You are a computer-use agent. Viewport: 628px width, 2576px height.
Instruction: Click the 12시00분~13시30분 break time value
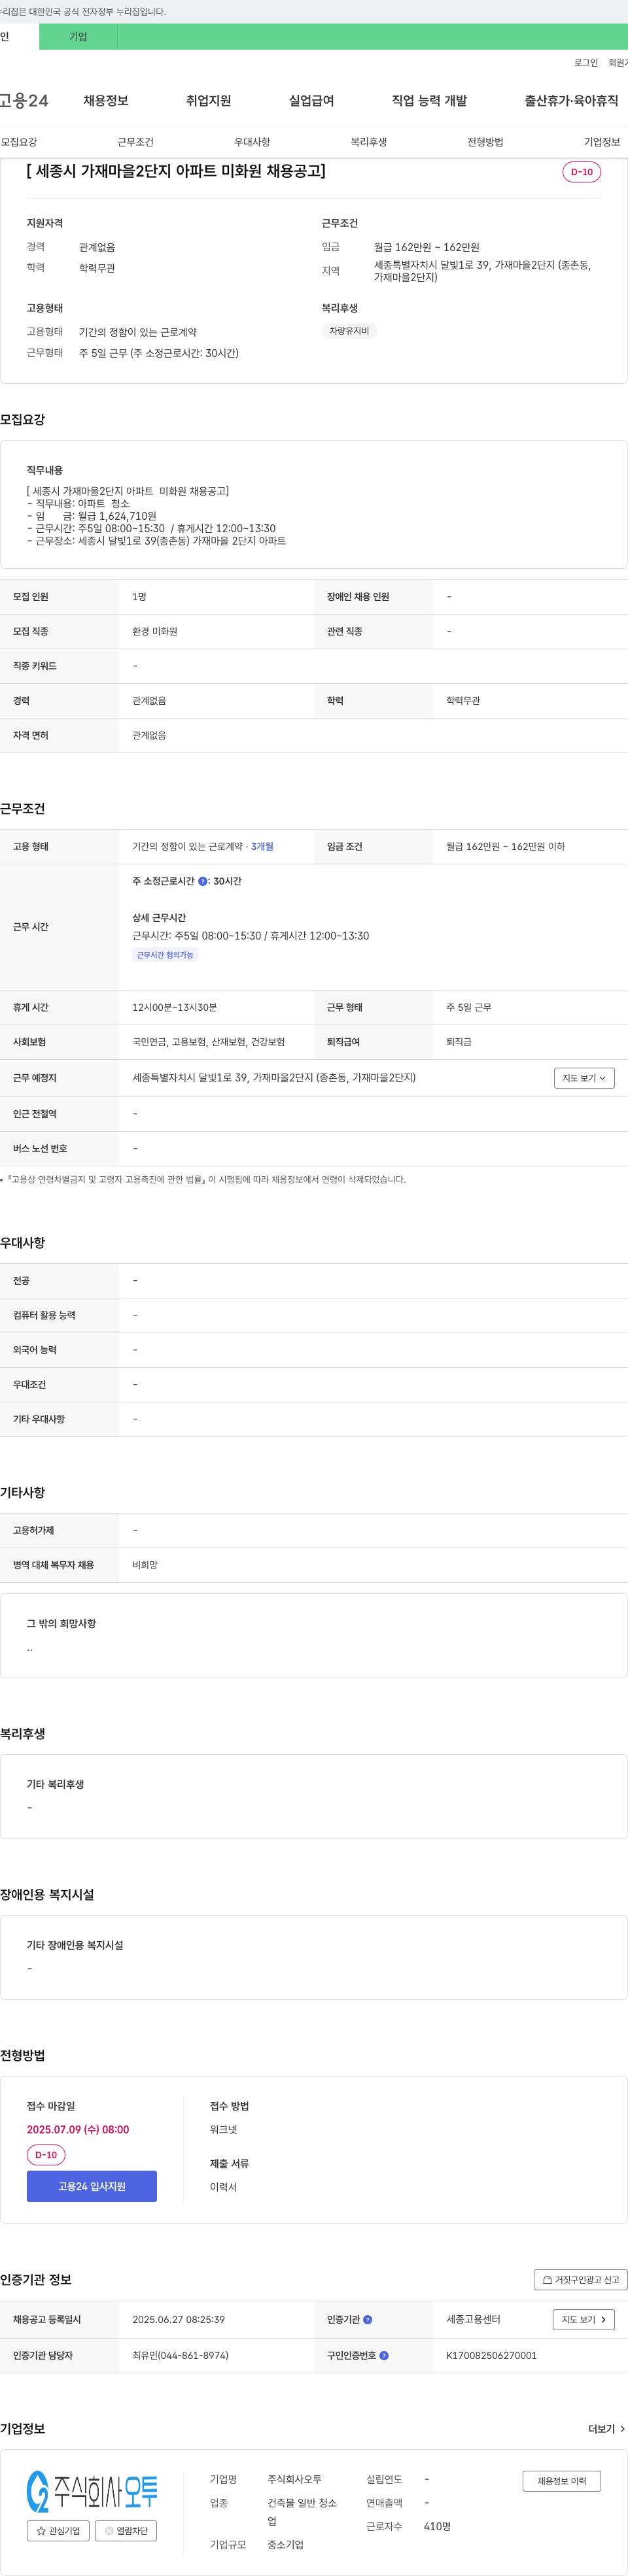point(175,1008)
